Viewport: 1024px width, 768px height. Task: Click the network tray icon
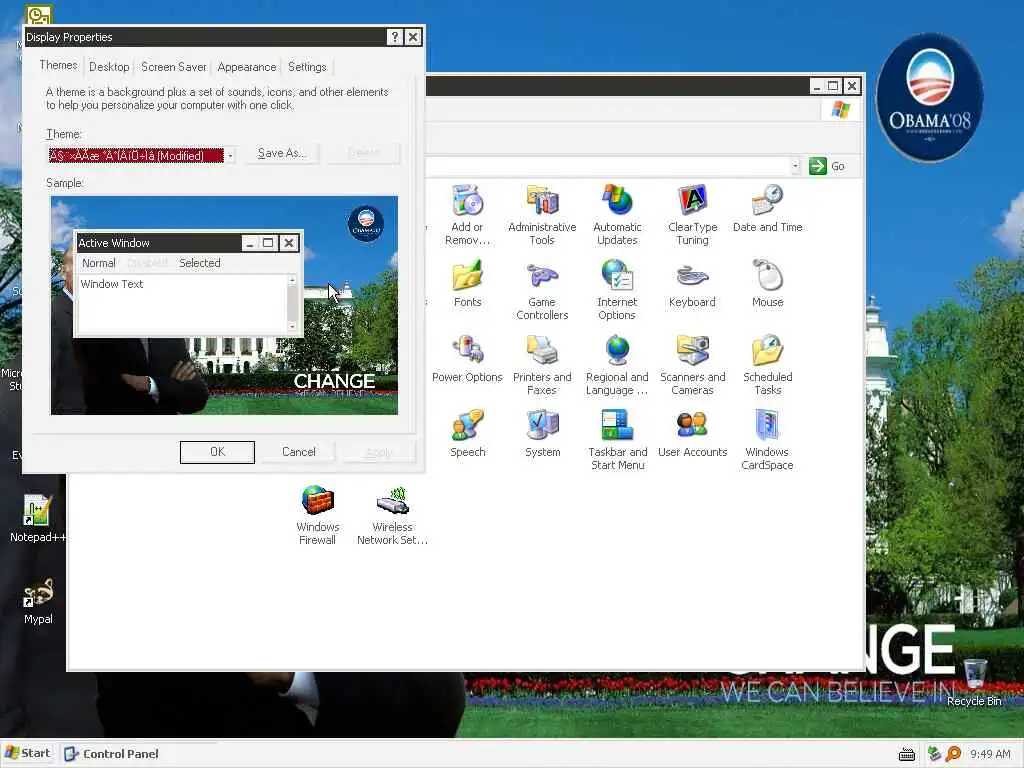[934, 754]
